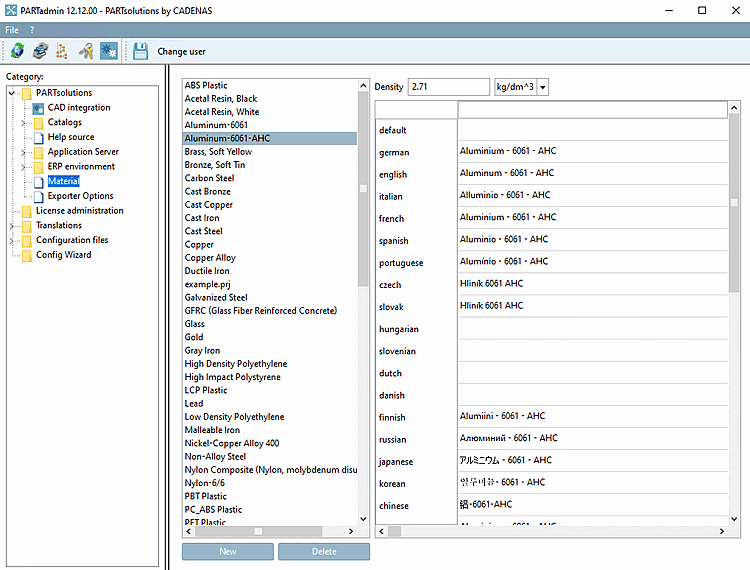Click the Help source document icon

(39, 138)
